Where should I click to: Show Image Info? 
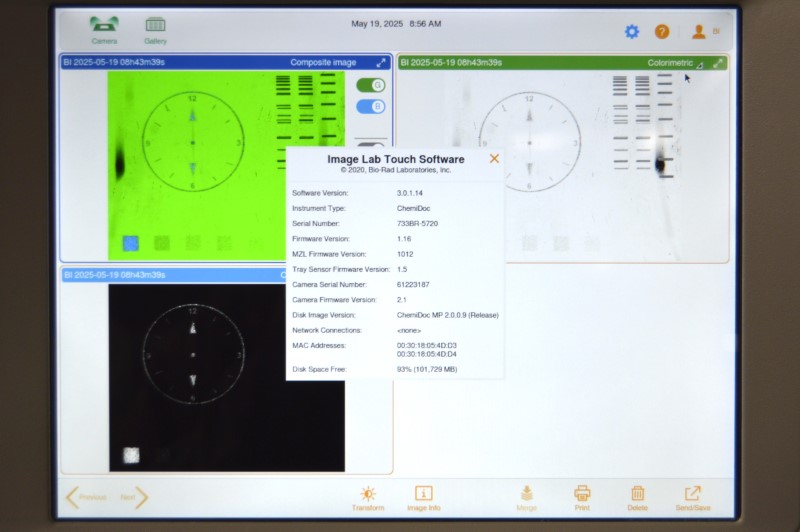click(423, 498)
